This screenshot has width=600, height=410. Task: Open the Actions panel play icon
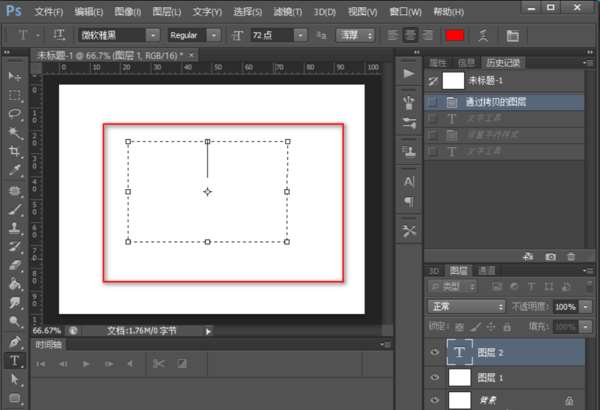coord(409,73)
